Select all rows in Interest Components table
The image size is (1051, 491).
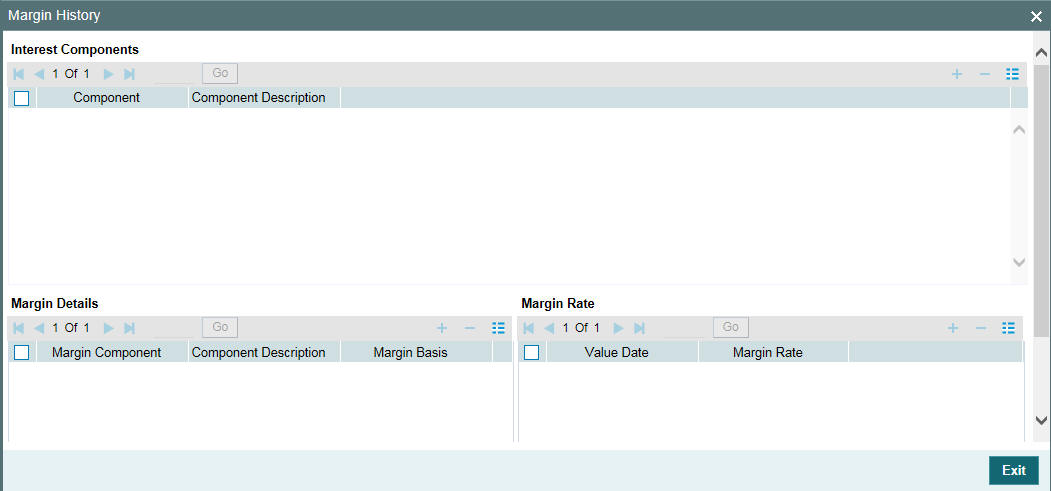click(x=21, y=98)
